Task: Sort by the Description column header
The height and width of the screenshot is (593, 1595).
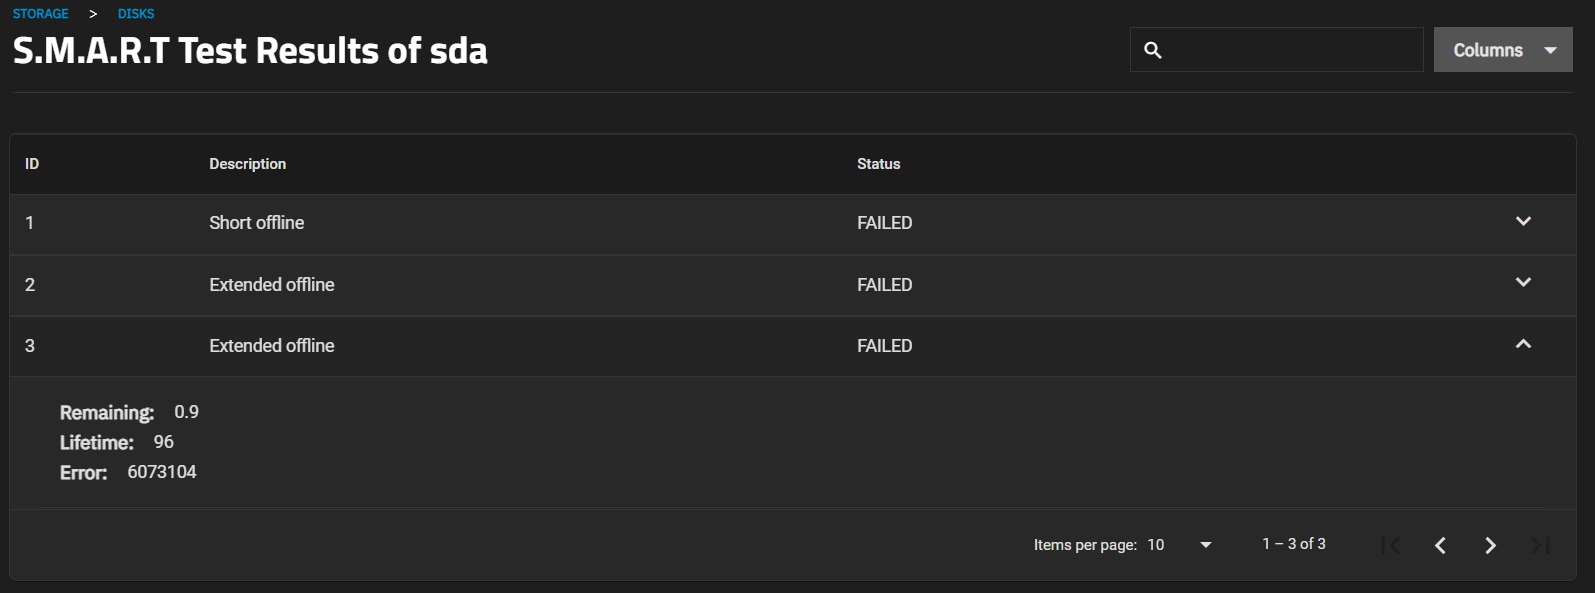Action: point(247,164)
